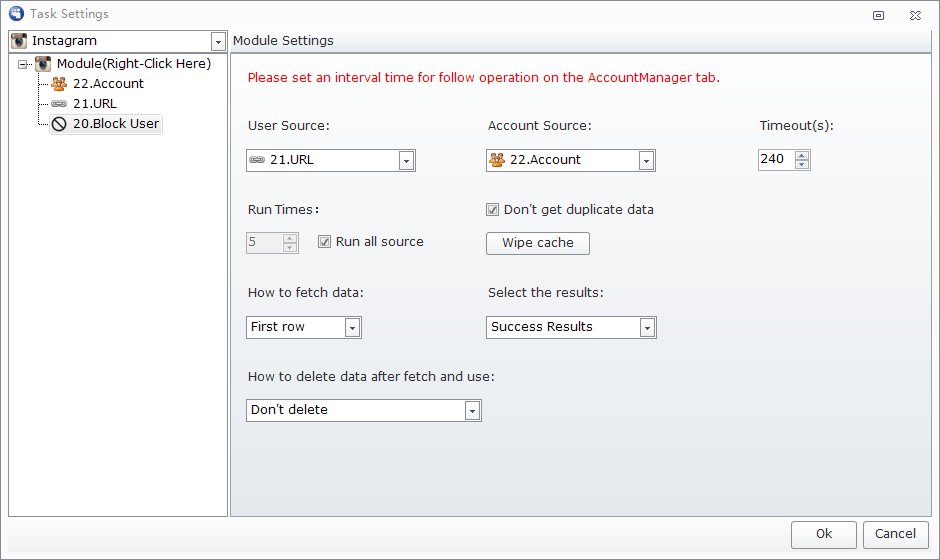This screenshot has width=940, height=560.
Task: Toggle Don't get duplicate data checkbox
Action: [492, 210]
